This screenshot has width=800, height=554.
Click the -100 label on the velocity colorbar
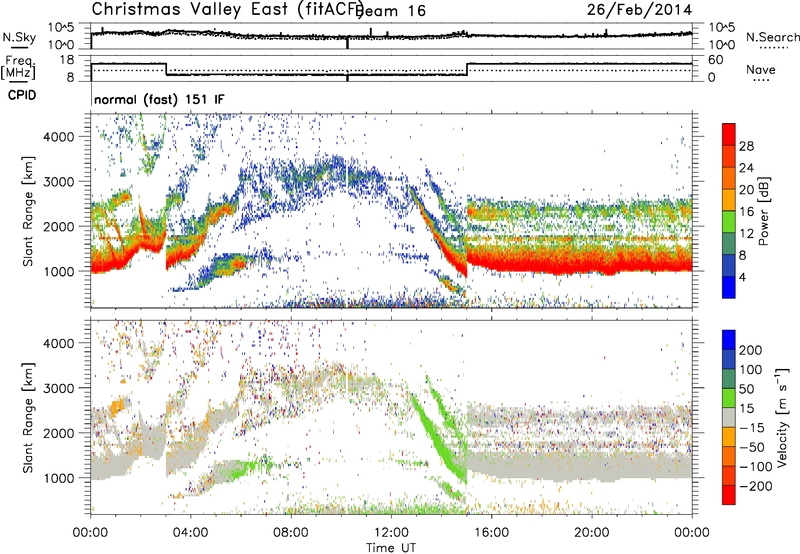tap(756, 467)
